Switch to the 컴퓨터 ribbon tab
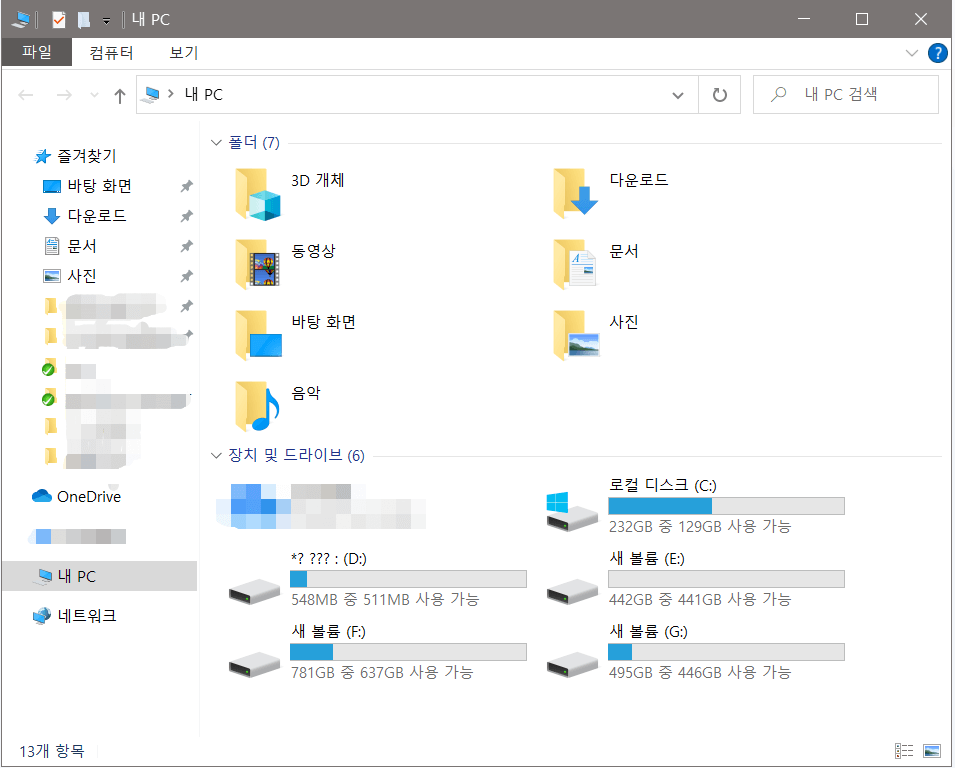 110,53
